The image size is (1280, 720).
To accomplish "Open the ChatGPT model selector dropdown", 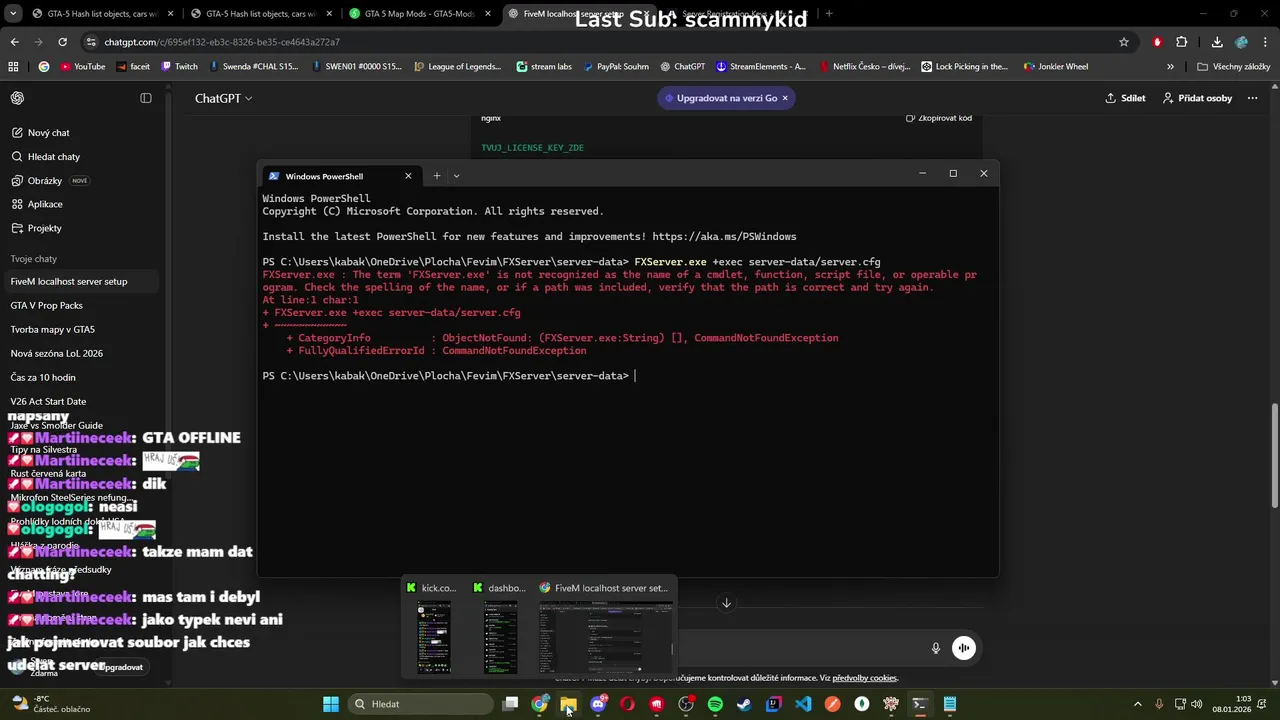I will pyautogui.click(x=224, y=98).
